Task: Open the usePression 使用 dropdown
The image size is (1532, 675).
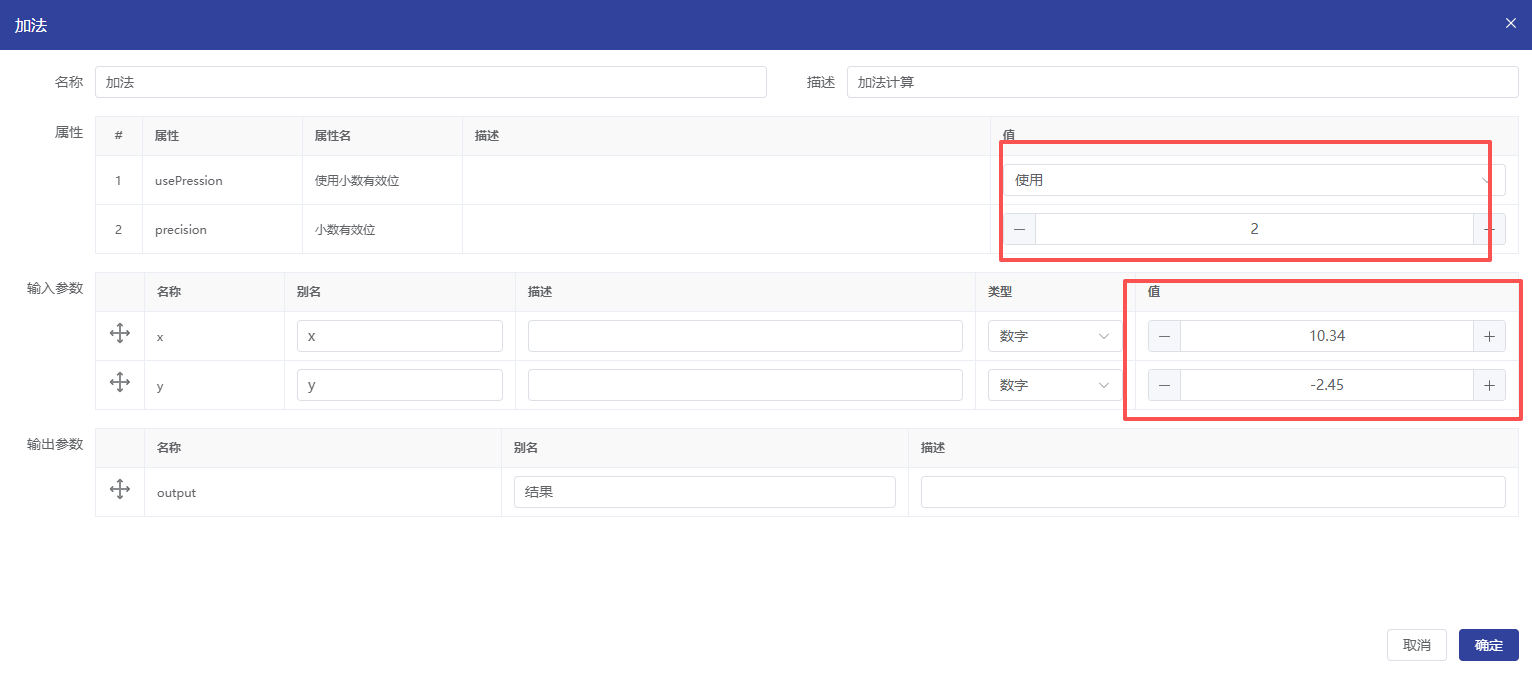Action: pyautogui.click(x=1253, y=180)
